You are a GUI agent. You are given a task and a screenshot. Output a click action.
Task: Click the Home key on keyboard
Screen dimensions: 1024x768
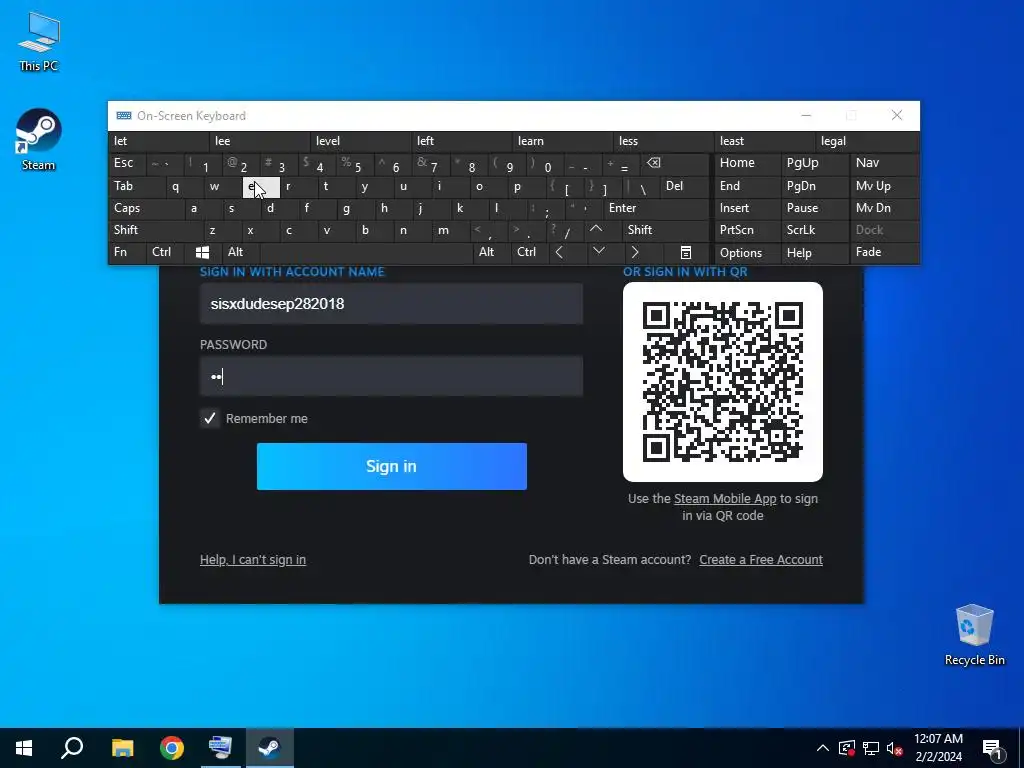coord(748,163)
